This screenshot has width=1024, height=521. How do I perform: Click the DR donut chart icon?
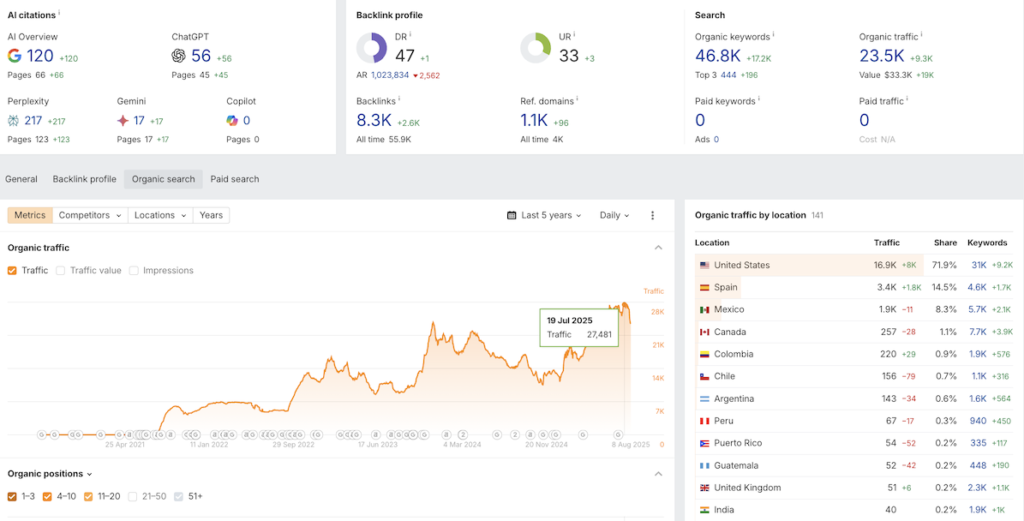[371, 48]
